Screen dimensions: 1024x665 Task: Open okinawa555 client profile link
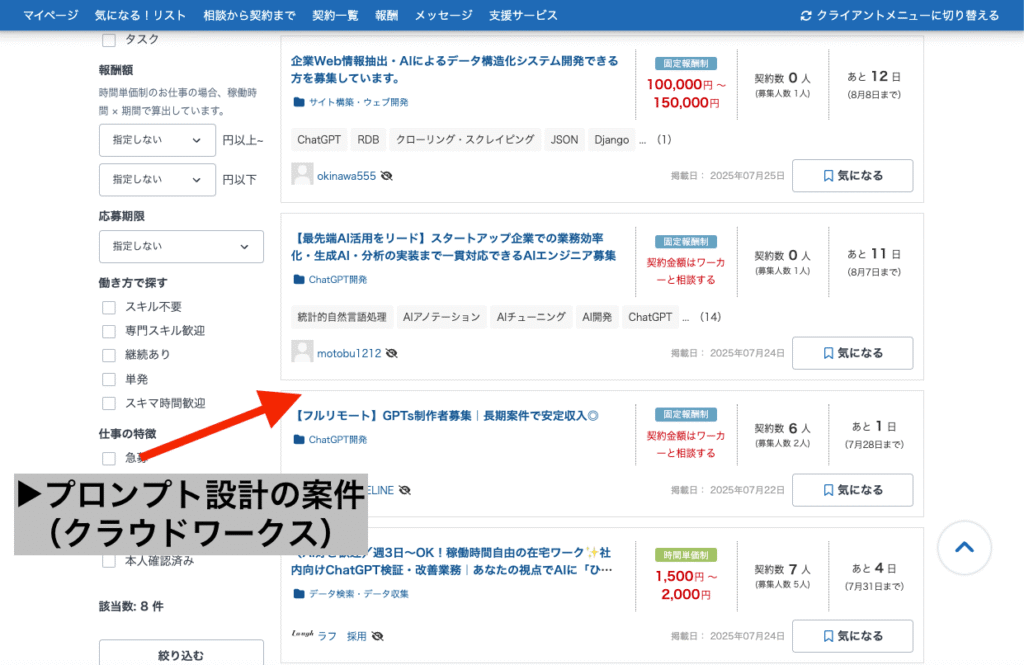tap(346, 176)
